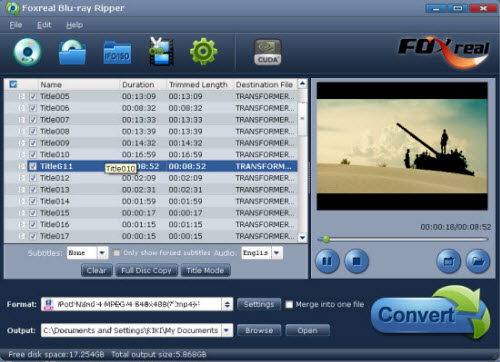This screenshot has width=500, height=362.
Task: Click the preview playback progress slider
Action: pyautogui.click(x=402, y=239)
